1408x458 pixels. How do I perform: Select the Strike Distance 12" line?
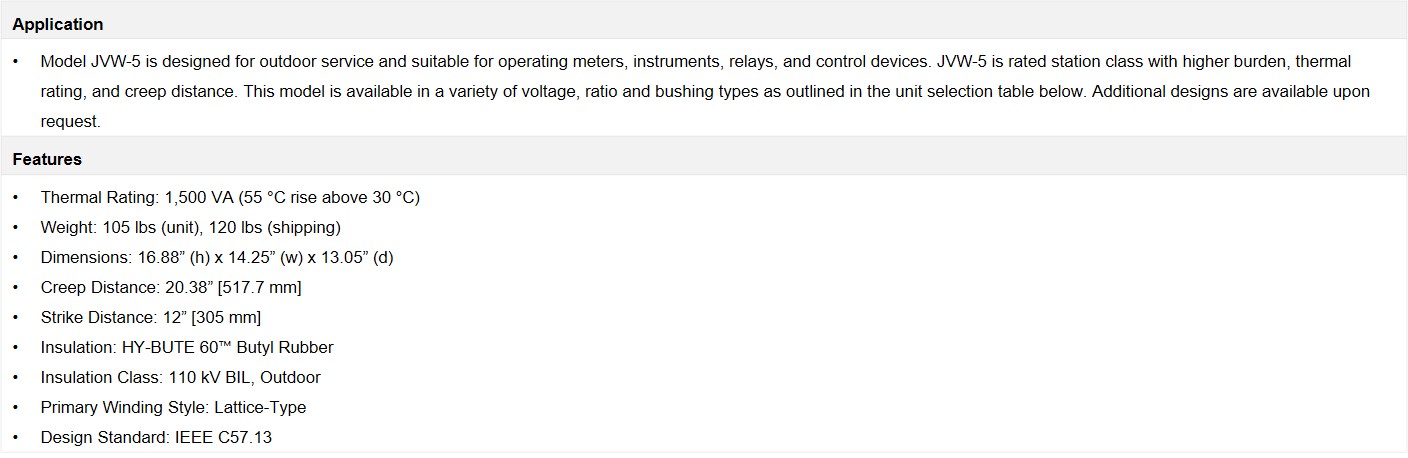pos(151,318)
